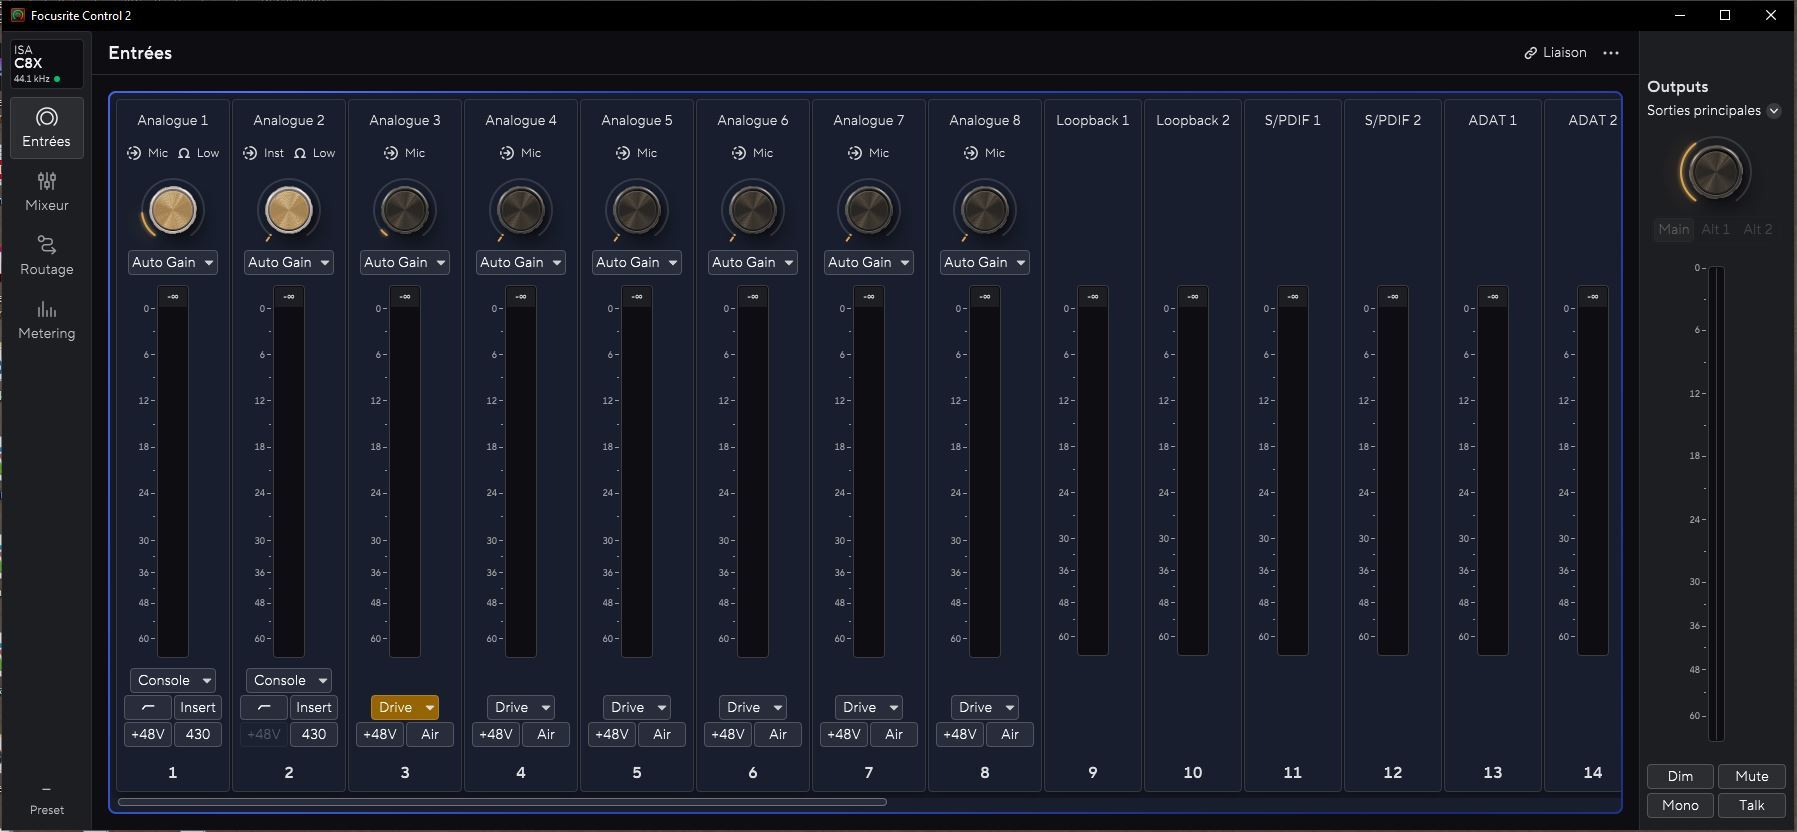Click the Mic input icon on Analogue 6
This screenshot has height=832, width=1797.
[x=739, y=153]
